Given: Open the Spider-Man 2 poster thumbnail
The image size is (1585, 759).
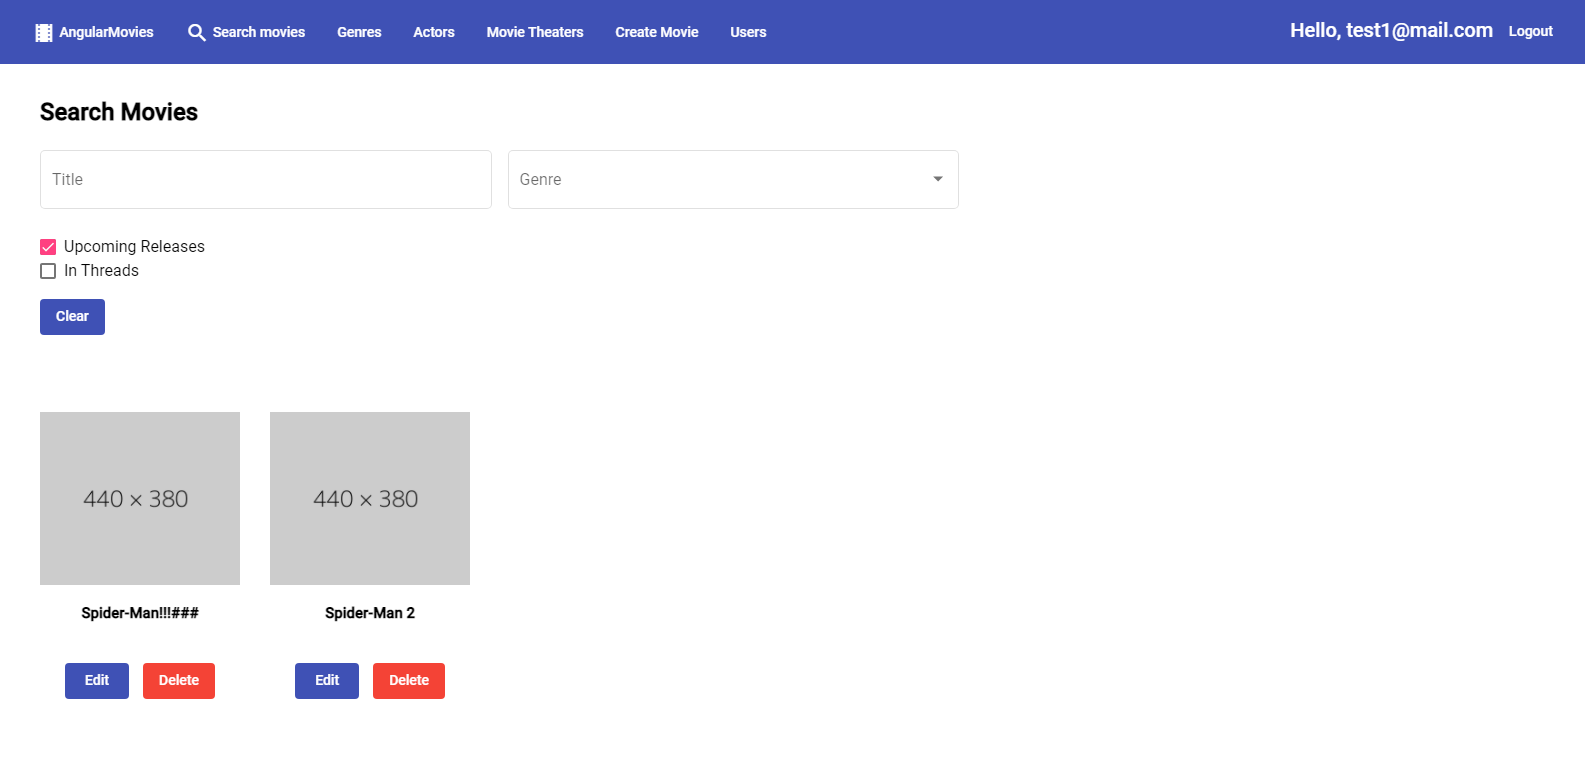Looking at the screenshot, I should click(x=370, y=498).
